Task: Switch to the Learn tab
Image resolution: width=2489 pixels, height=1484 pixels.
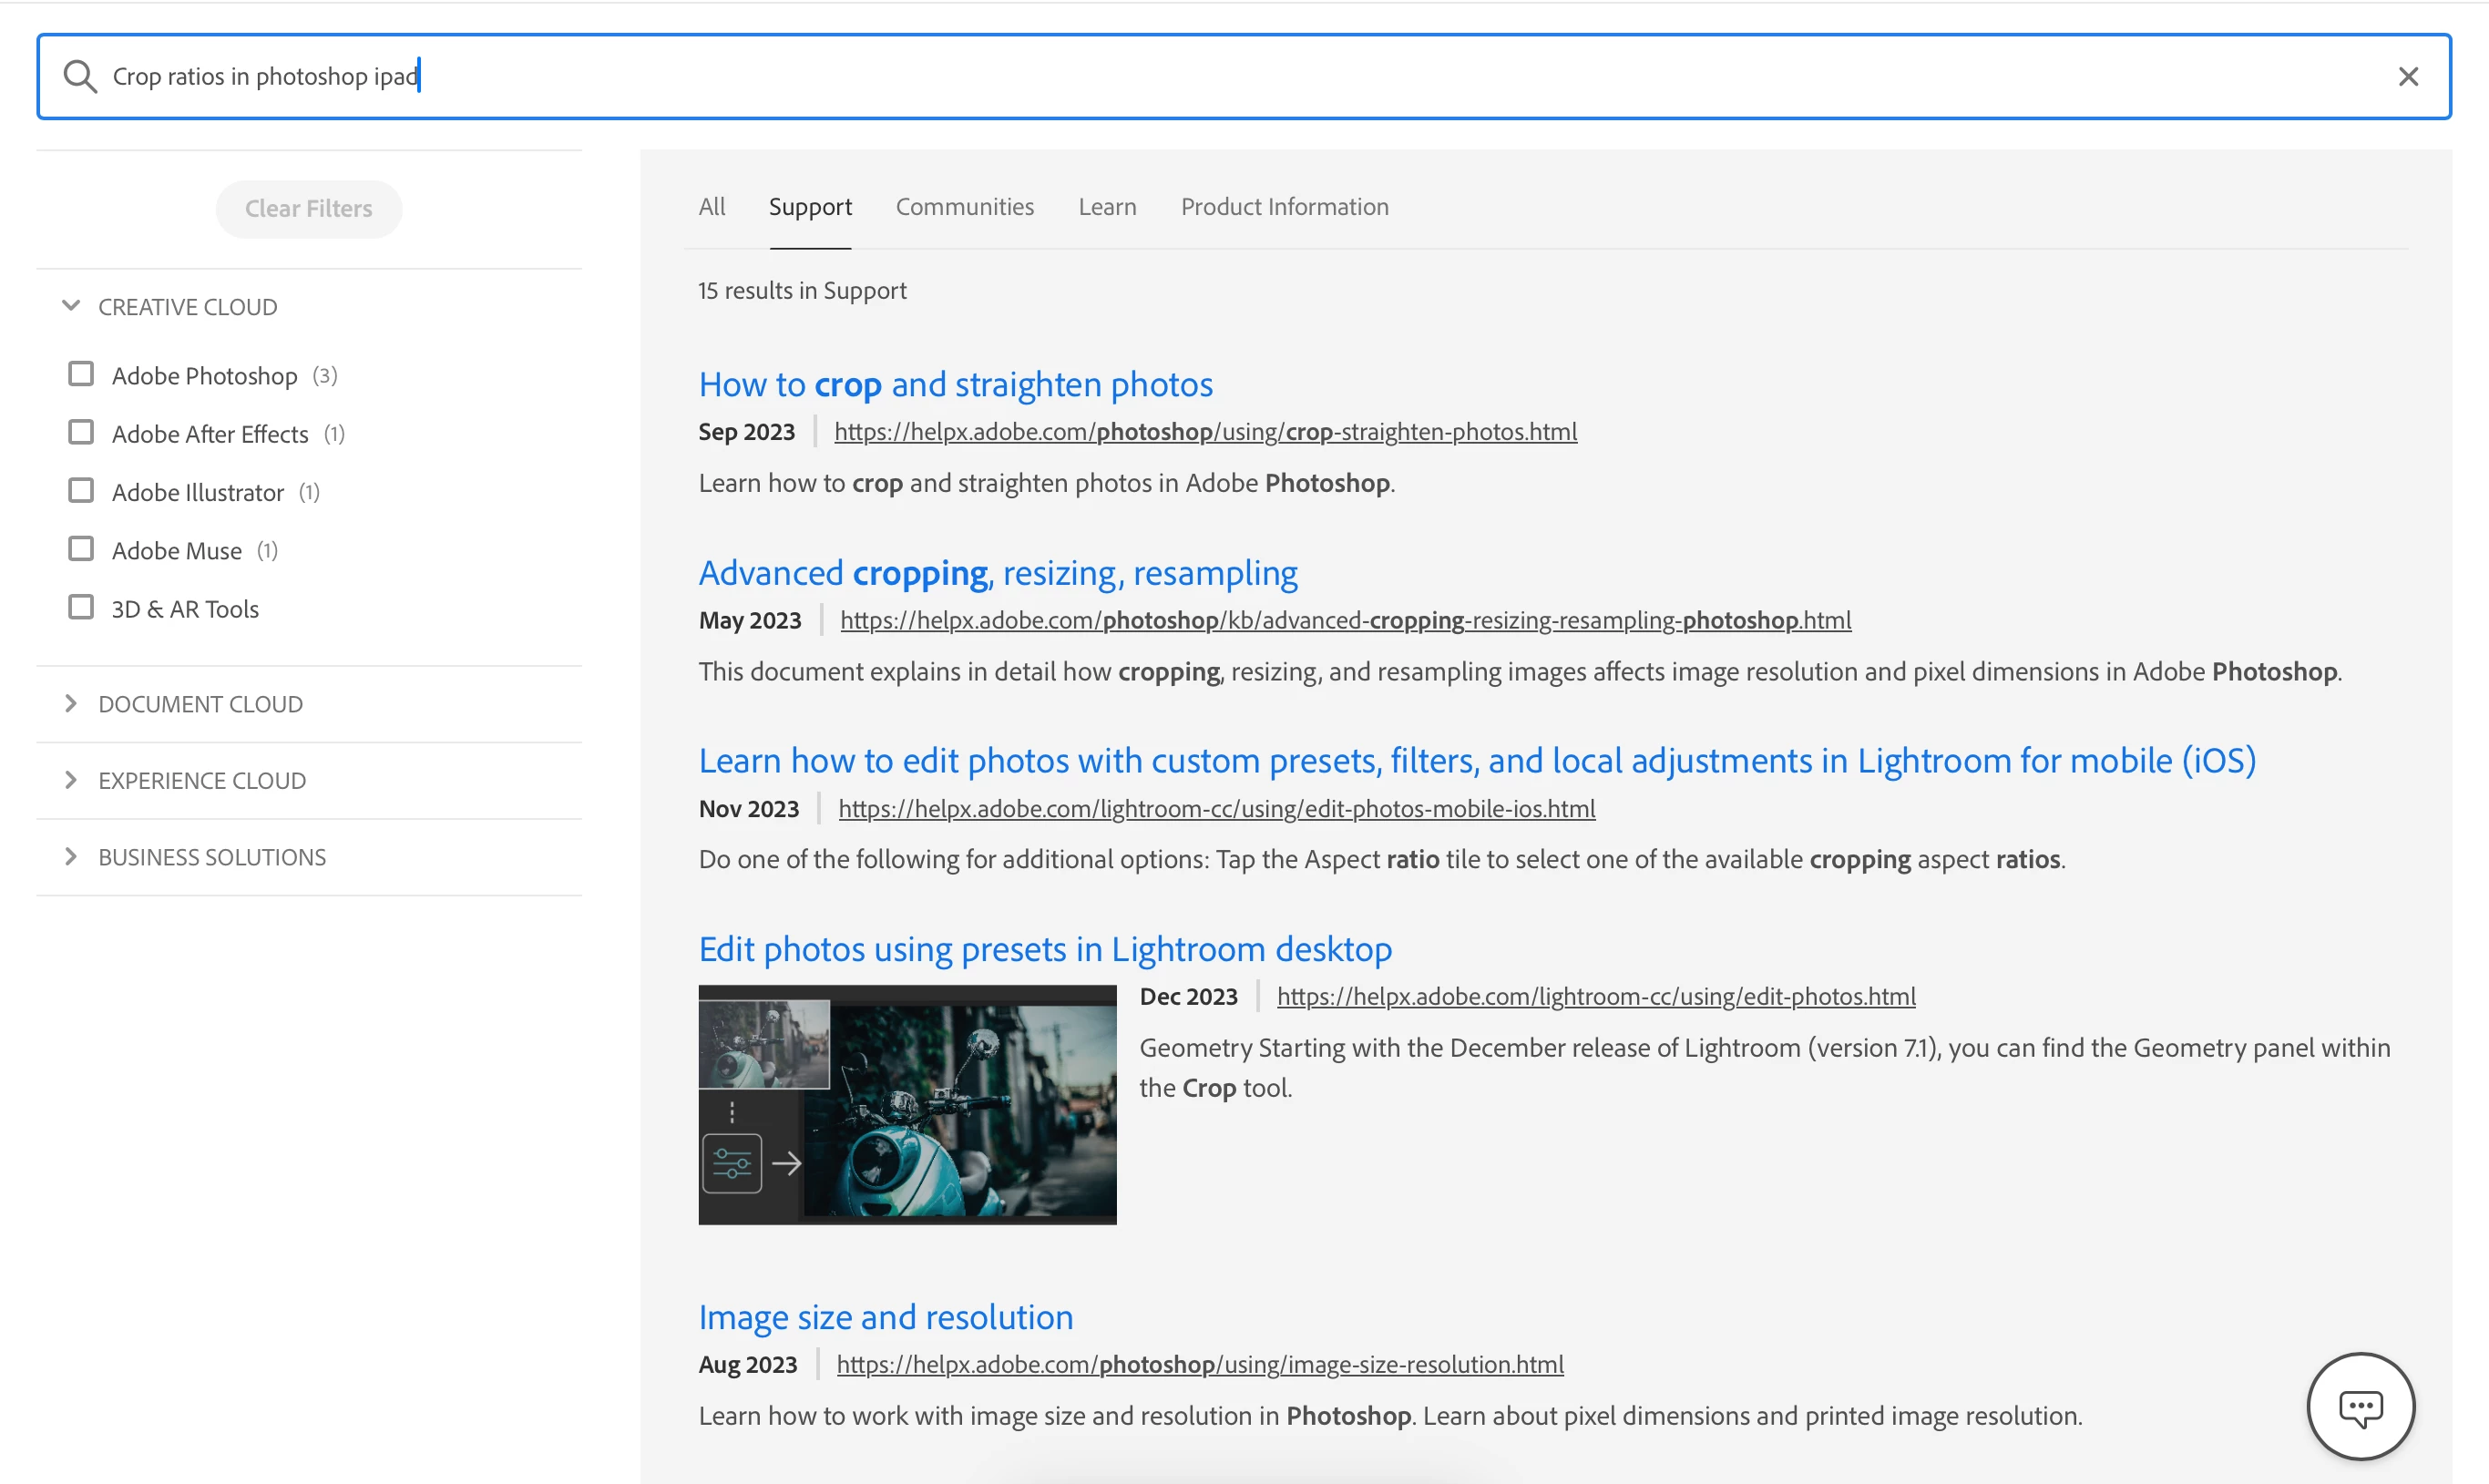Action: (x=1106, y=207)
